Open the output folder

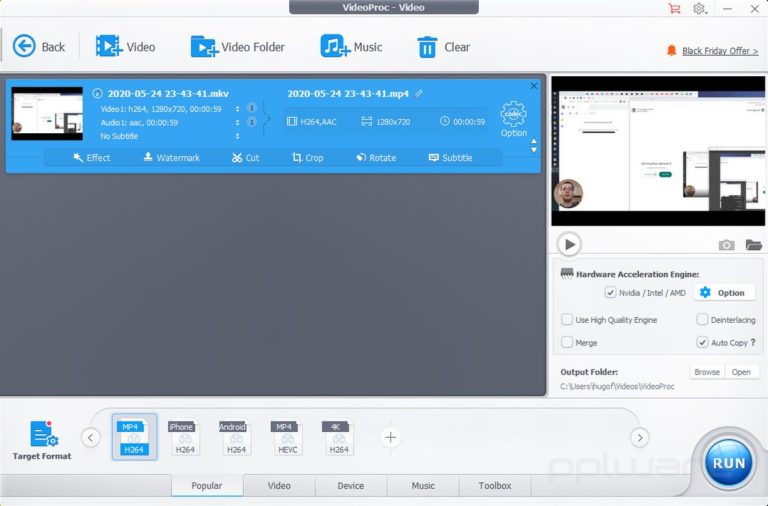pos(741,372)
